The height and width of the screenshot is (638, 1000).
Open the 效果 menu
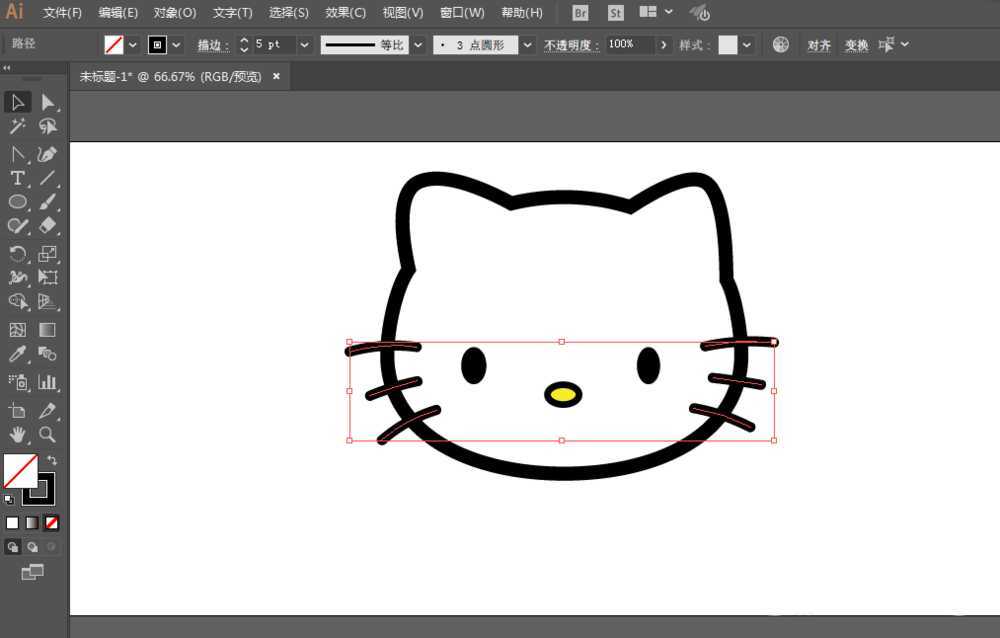[x=345, y=13]
